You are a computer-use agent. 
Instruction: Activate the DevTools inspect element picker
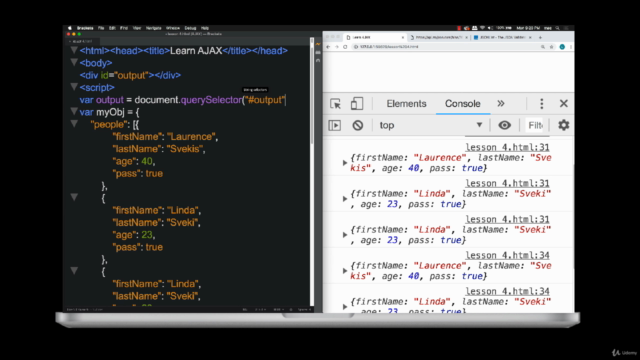336,104
